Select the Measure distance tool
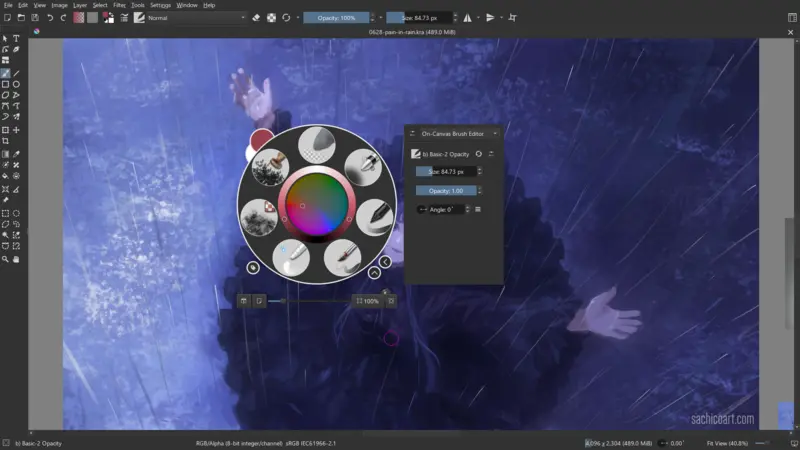This screenshot has width=800, height=450. [16, 190]
